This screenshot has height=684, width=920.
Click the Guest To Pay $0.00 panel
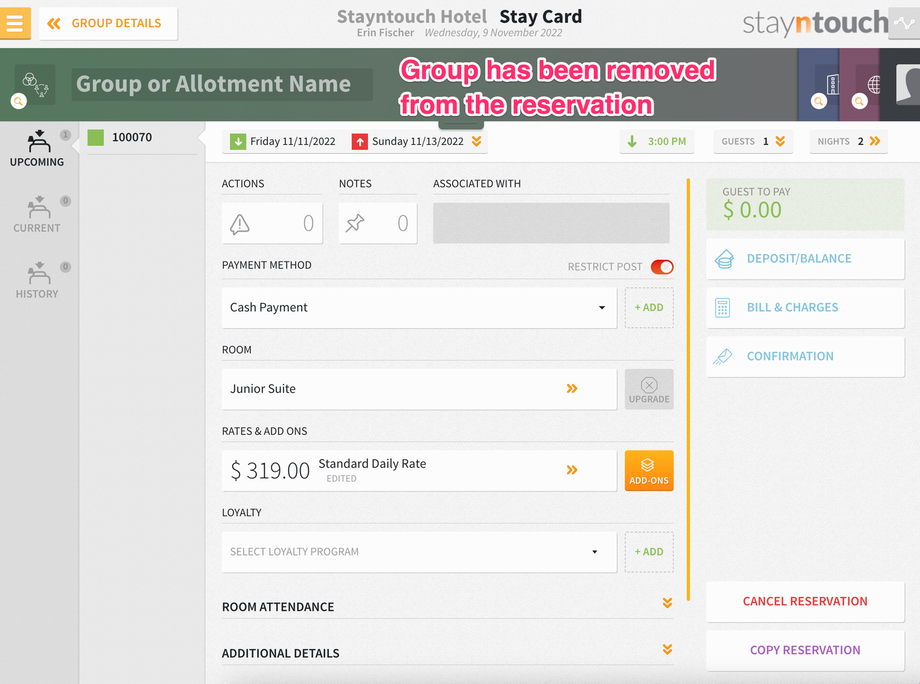coord(805,204)
